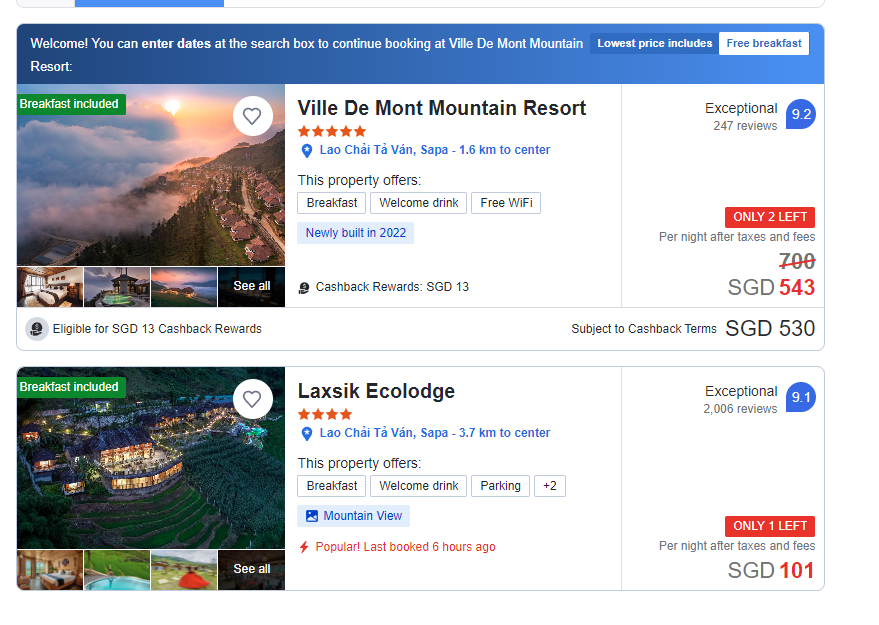The image size is (879, 625).
Task: Open Laxsik Ecolodge hotel title
Action: pos(376,391)
